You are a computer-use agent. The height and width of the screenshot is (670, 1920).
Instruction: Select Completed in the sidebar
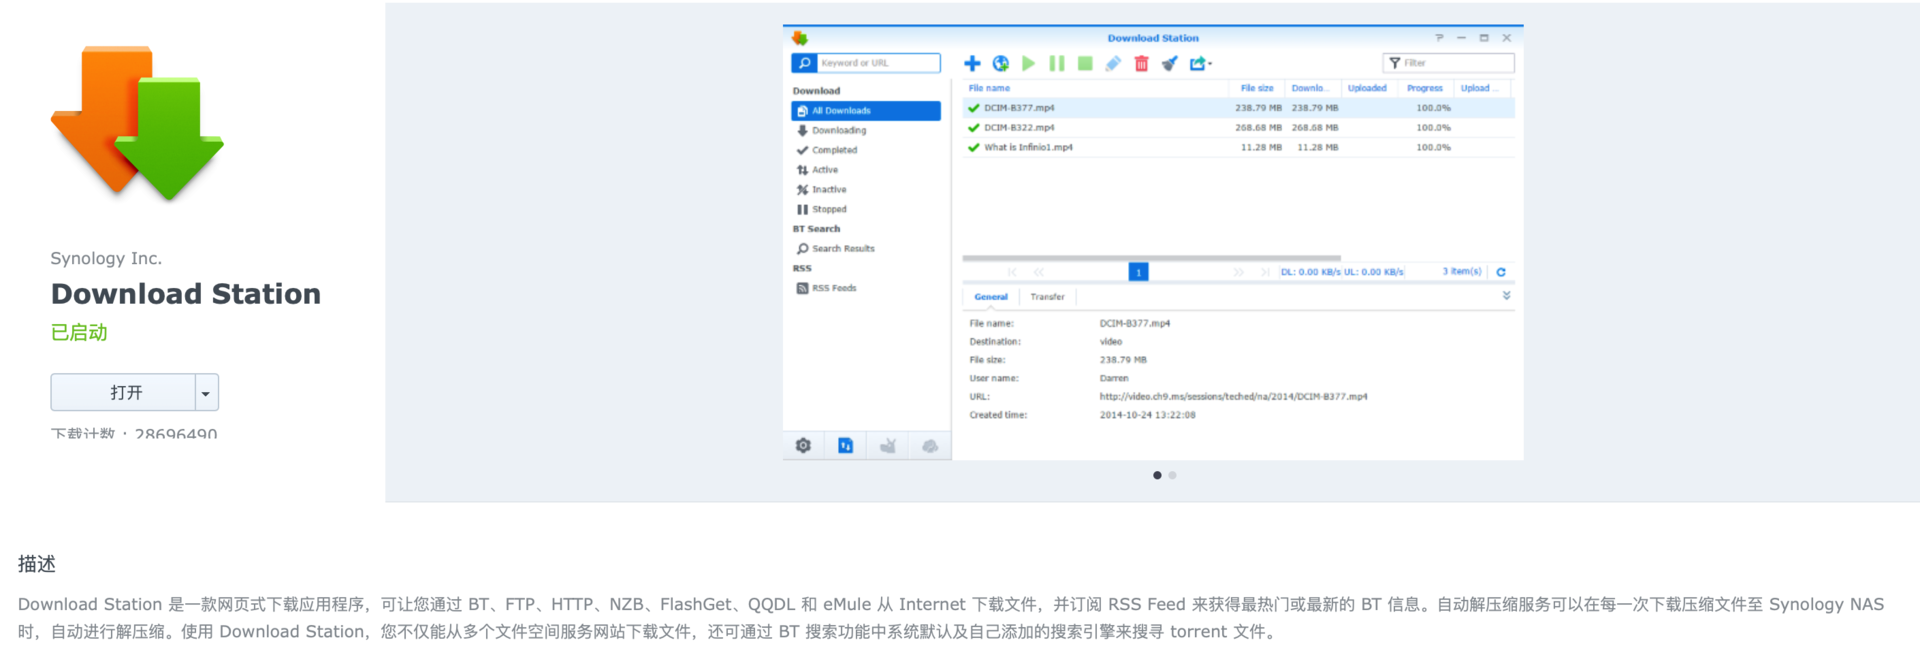pyautogui.click(x=866, y=150)
